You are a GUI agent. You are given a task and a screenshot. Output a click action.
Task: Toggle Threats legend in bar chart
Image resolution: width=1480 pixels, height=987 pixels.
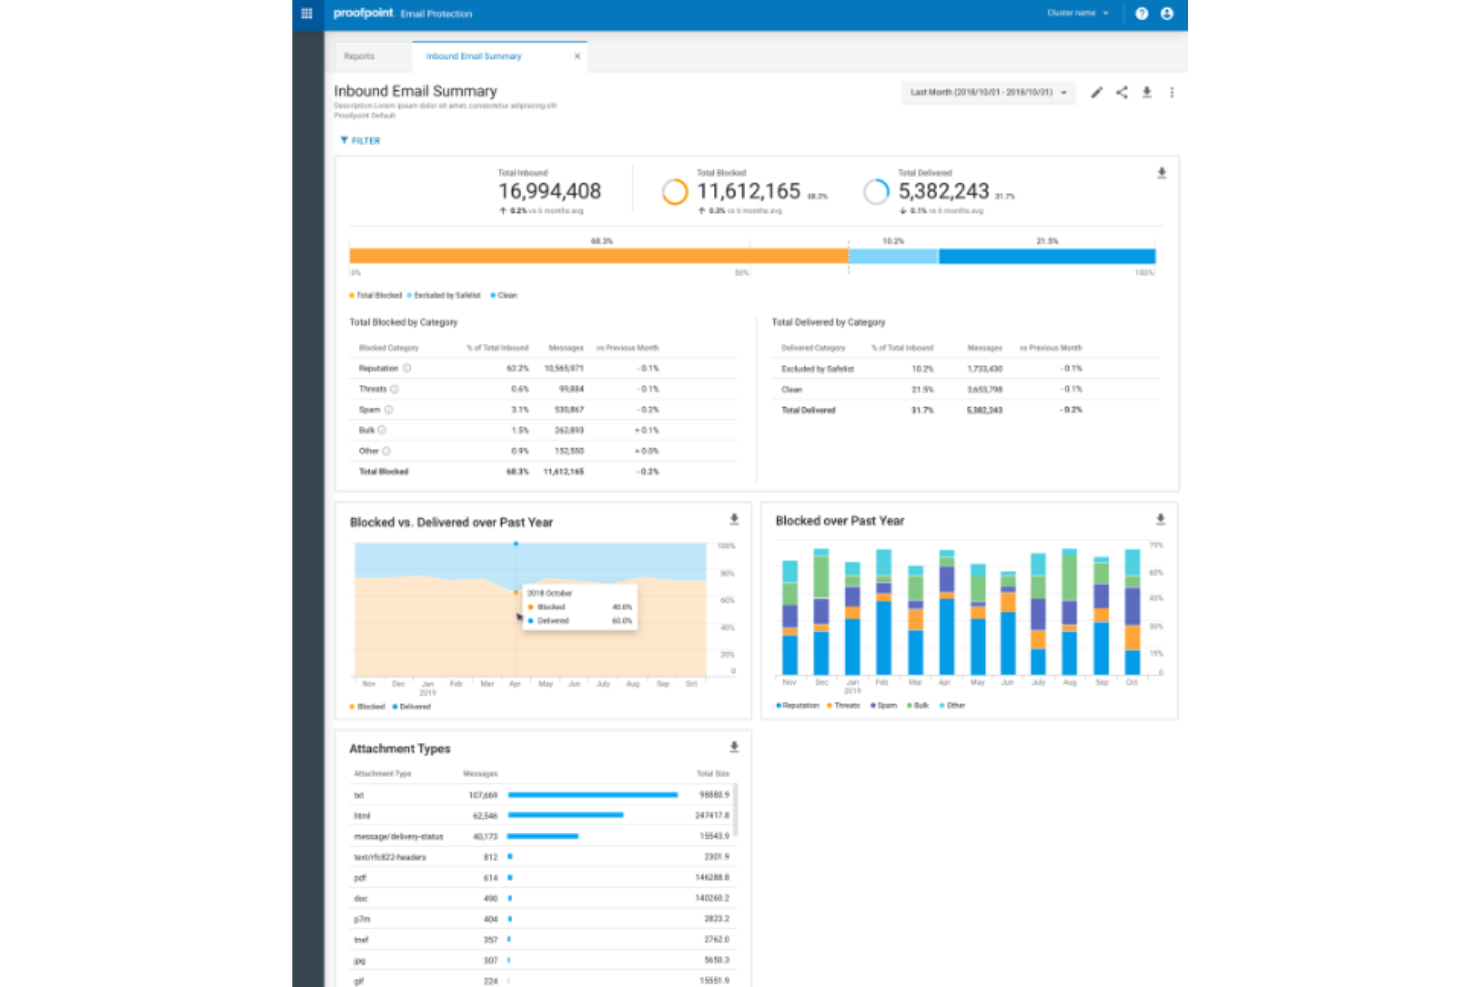pyautogui.click(x=844, y=705)
